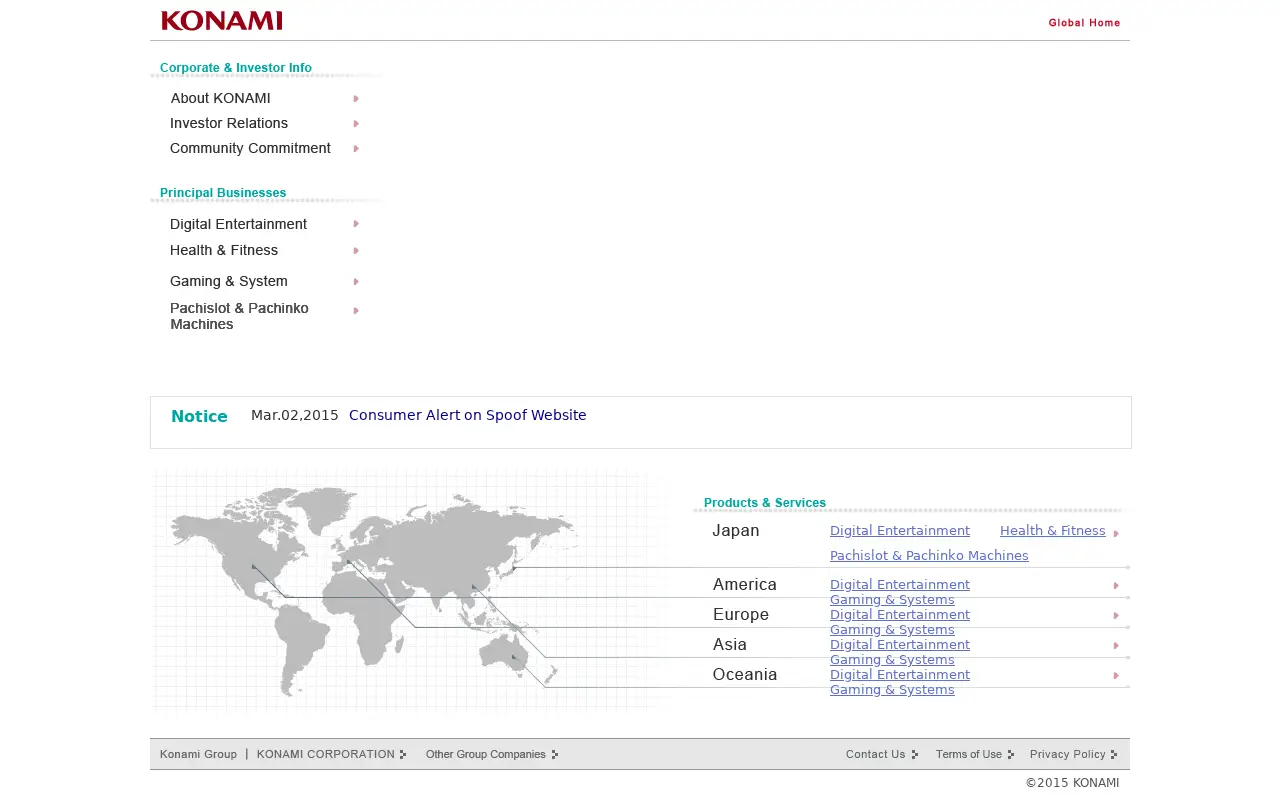Open Europe Gaming & Systems link
The height and width of the screenshot is (800, 1280).
click(x=892, y=630)
